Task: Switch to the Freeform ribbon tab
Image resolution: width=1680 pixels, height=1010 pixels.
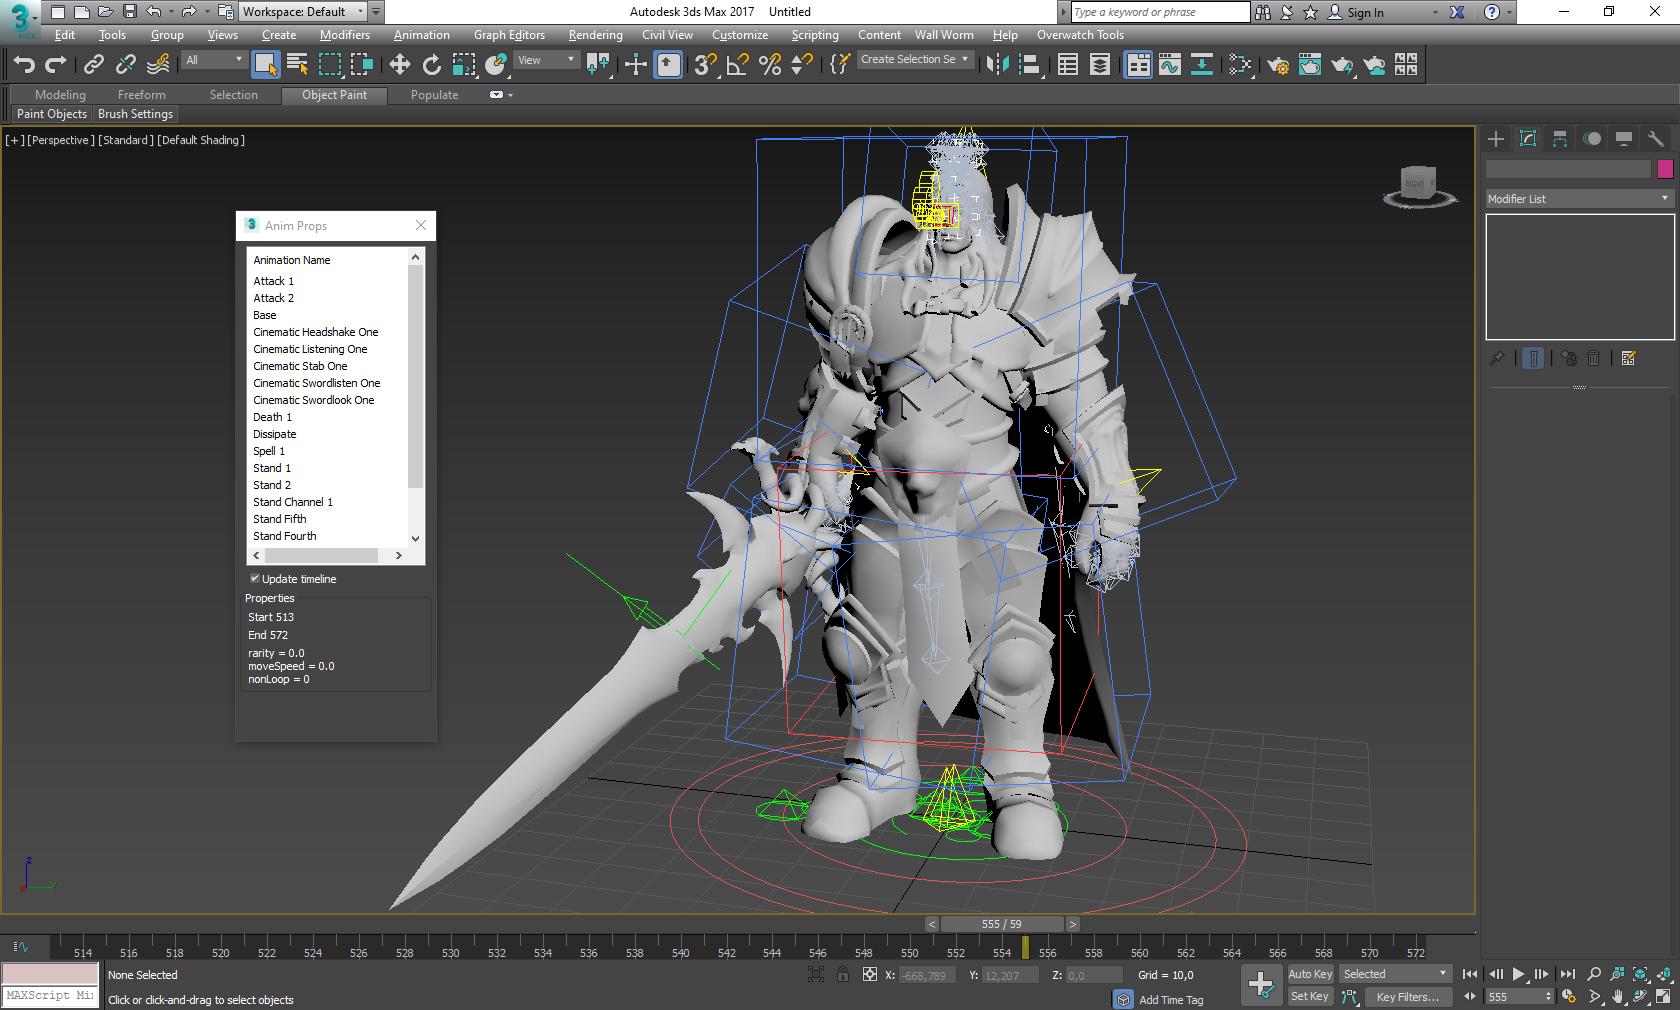Action: [142, 95]
